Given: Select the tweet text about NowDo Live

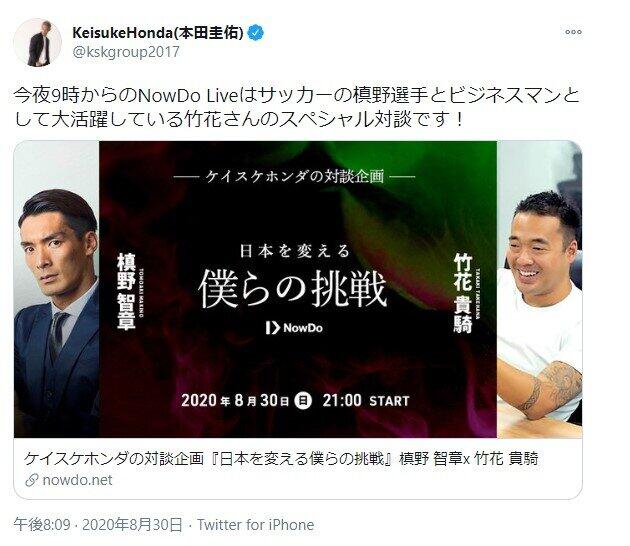Looking at the screenshot, I should pos(297,107).
